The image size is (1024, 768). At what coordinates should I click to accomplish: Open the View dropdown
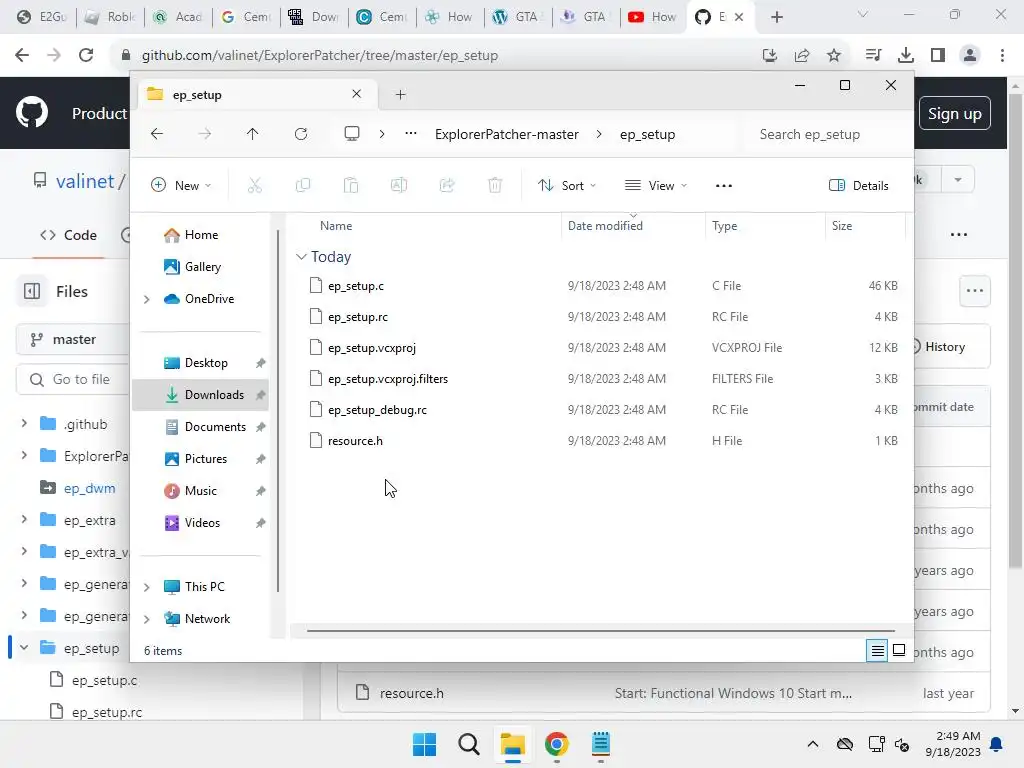pos(656,185)
